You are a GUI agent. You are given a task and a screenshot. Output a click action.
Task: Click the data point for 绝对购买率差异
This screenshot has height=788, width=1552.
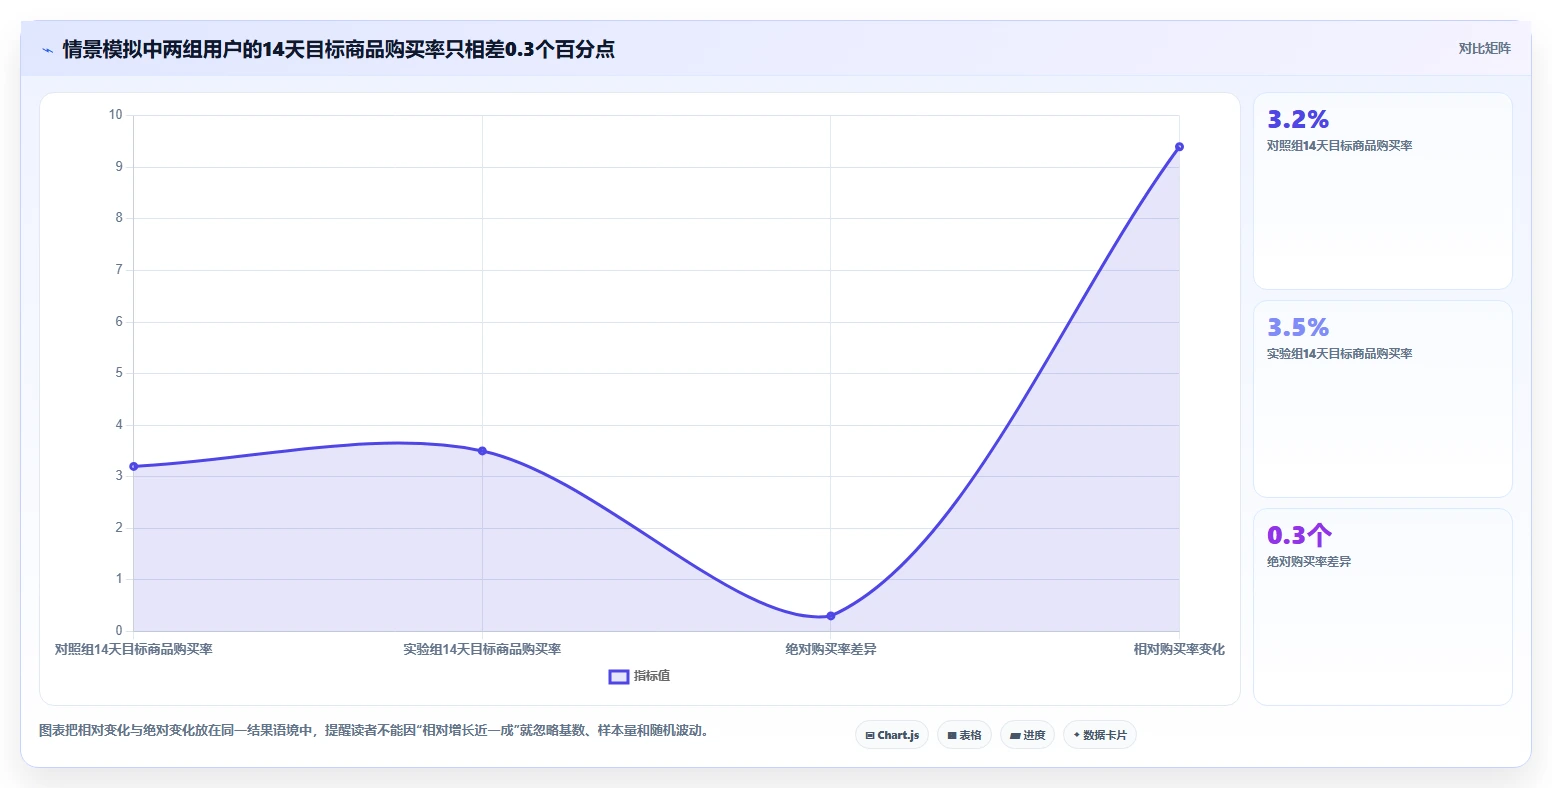click(831, 616)
